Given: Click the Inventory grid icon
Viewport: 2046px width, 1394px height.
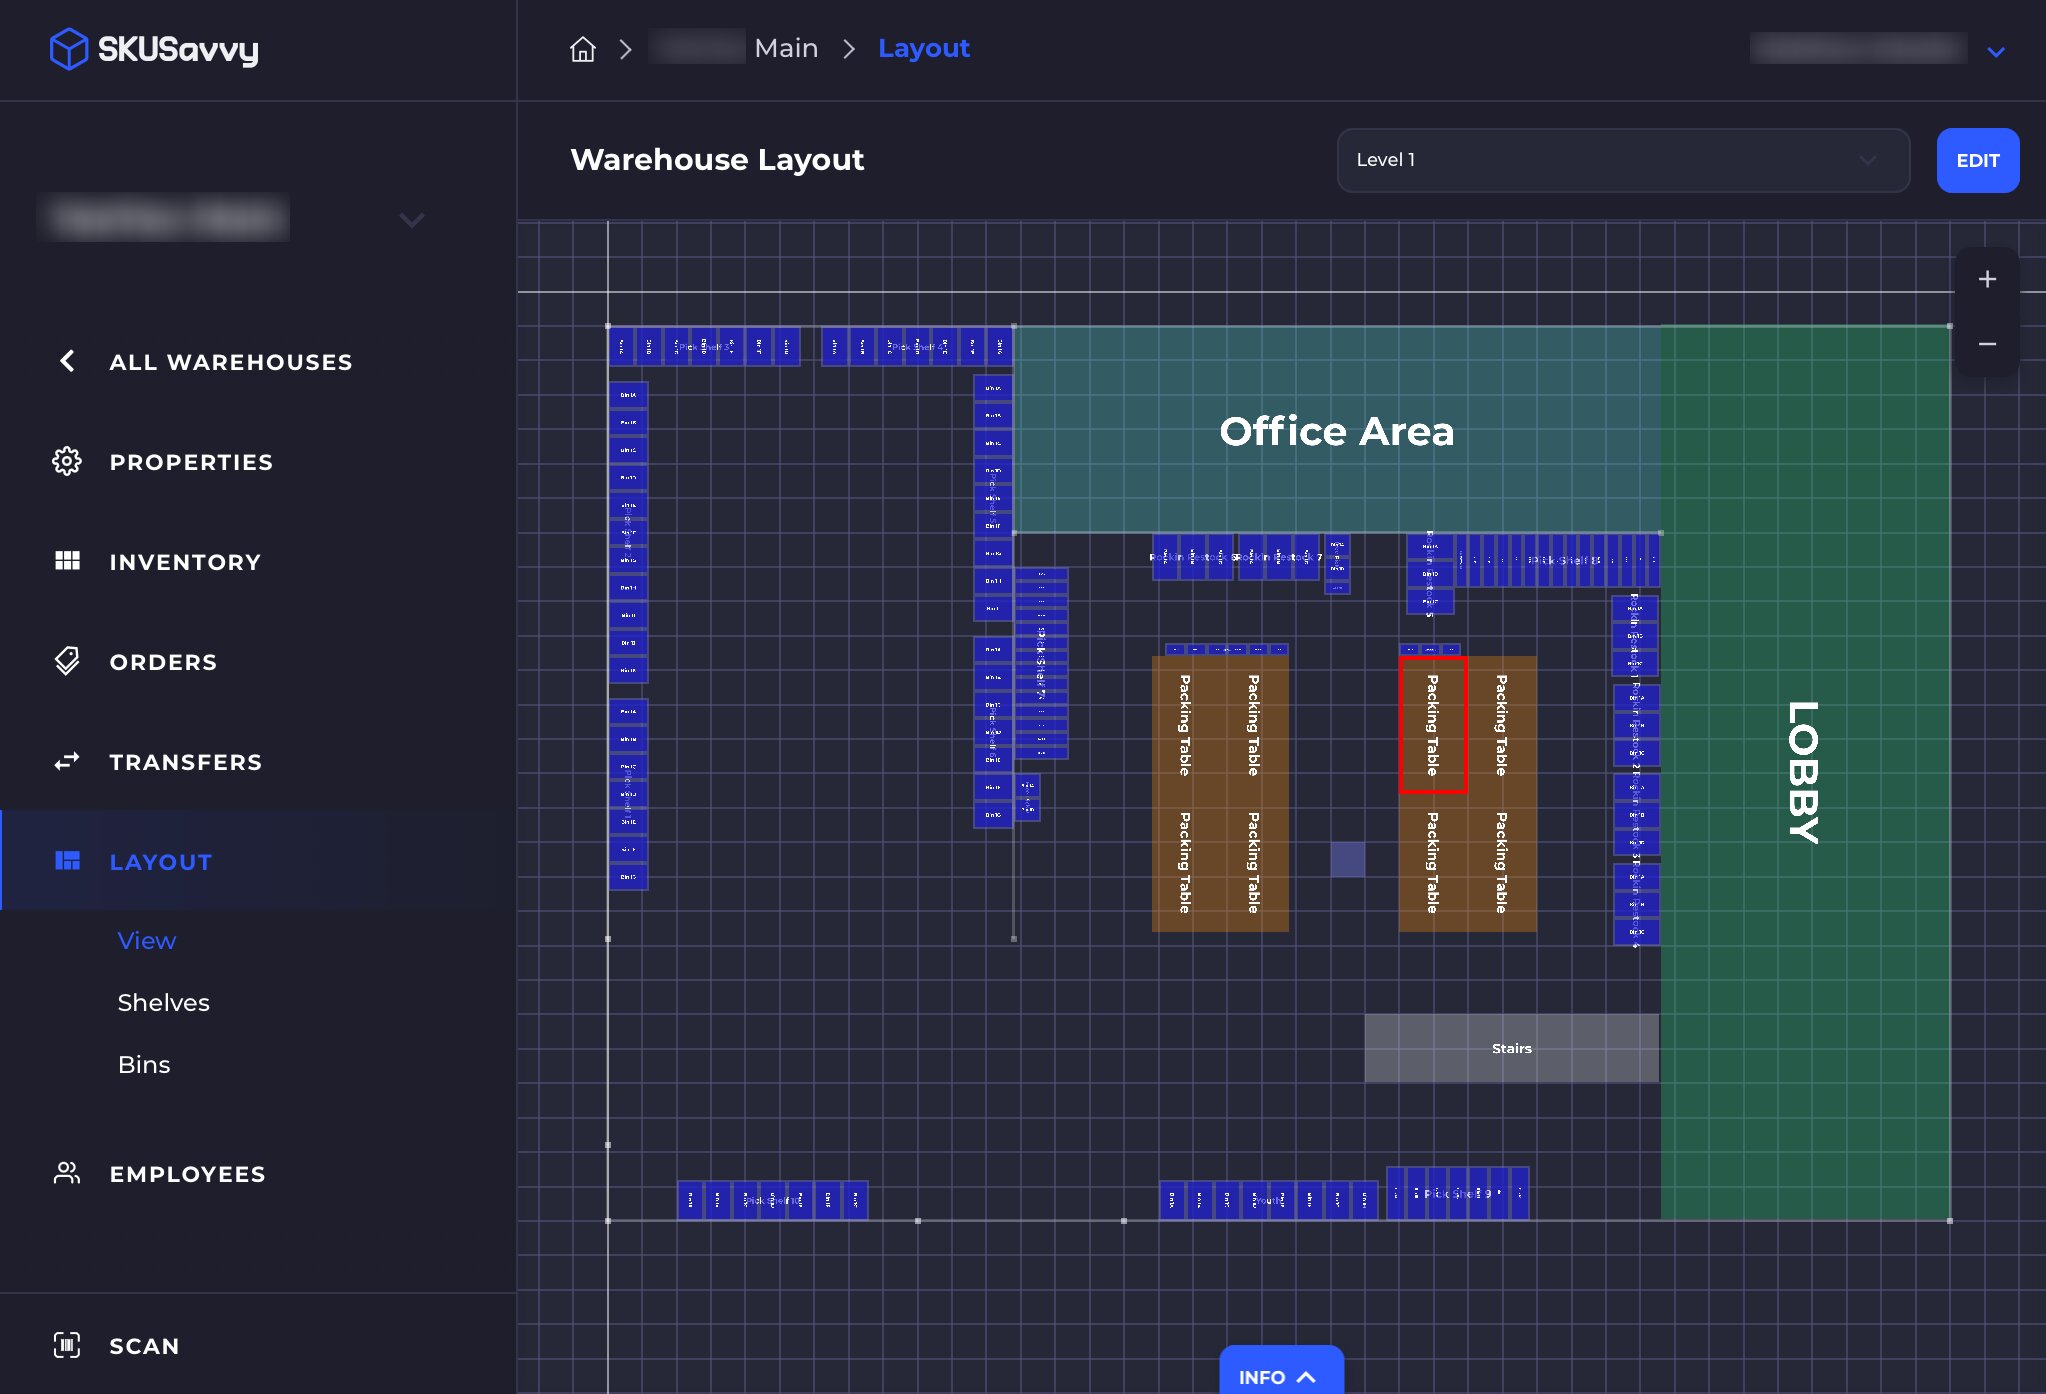Looking at the screenshot, I should coord(67,561).
